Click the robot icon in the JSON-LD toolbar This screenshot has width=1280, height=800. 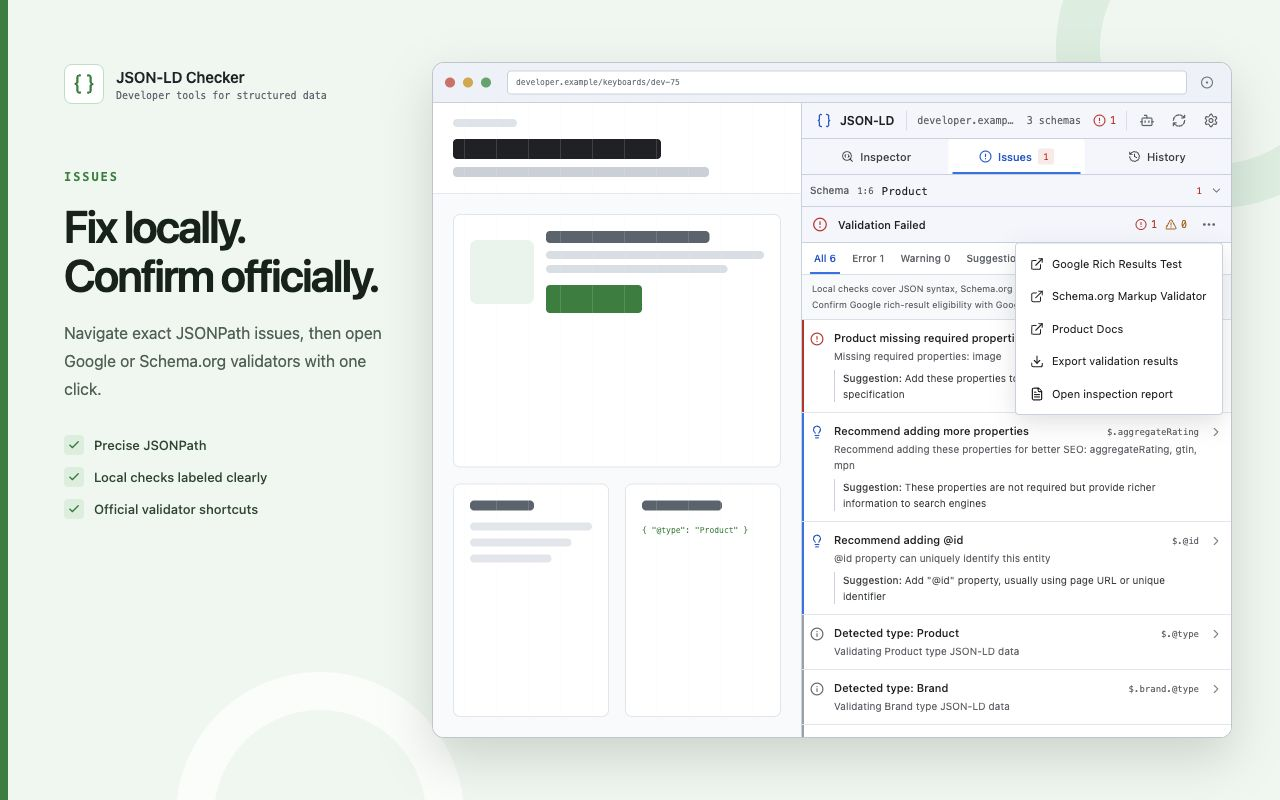1147,120
